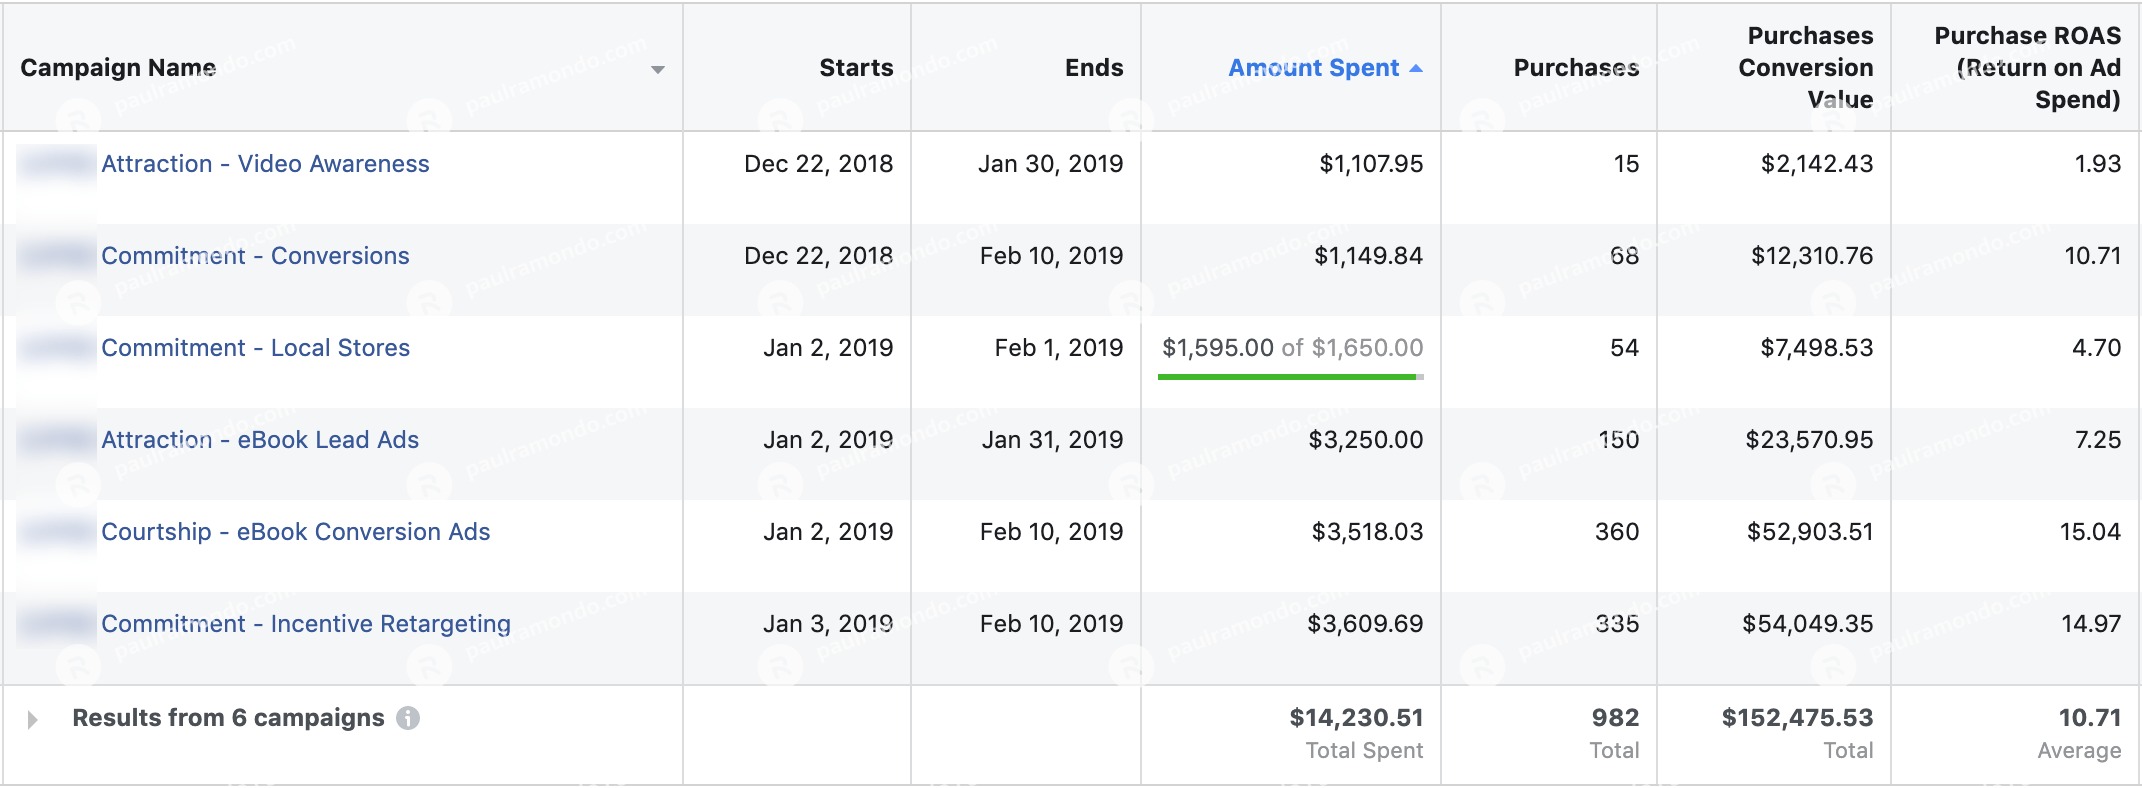Toggle the blurred switch beside Courtship - eBook Conversion Ads
The width and height of the screenshot is (2142, 788).
click(x=57, y=532)
